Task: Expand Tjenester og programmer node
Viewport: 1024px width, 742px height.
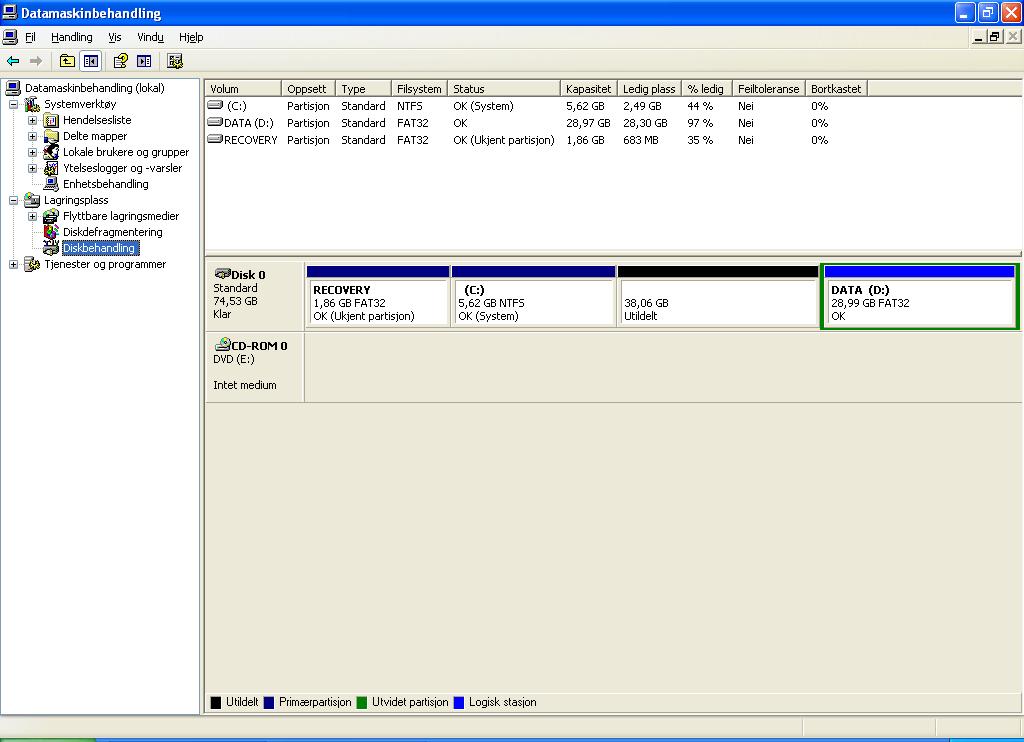Action: click(x=13, y=265)
